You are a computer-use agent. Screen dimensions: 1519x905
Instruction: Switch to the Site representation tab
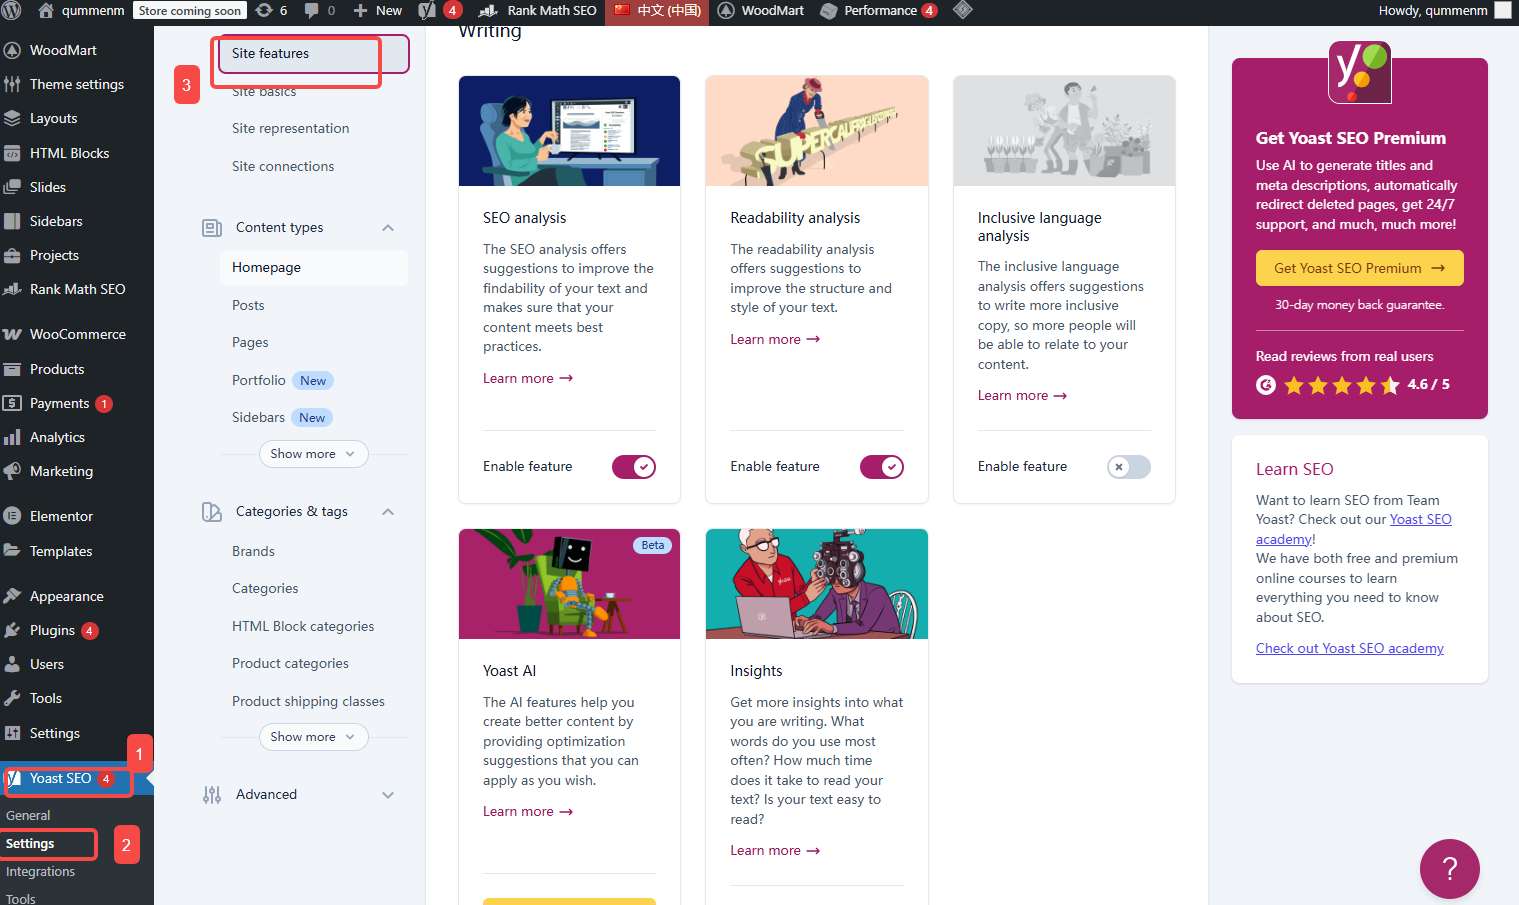pyautogui.click(x=290, y=128)
